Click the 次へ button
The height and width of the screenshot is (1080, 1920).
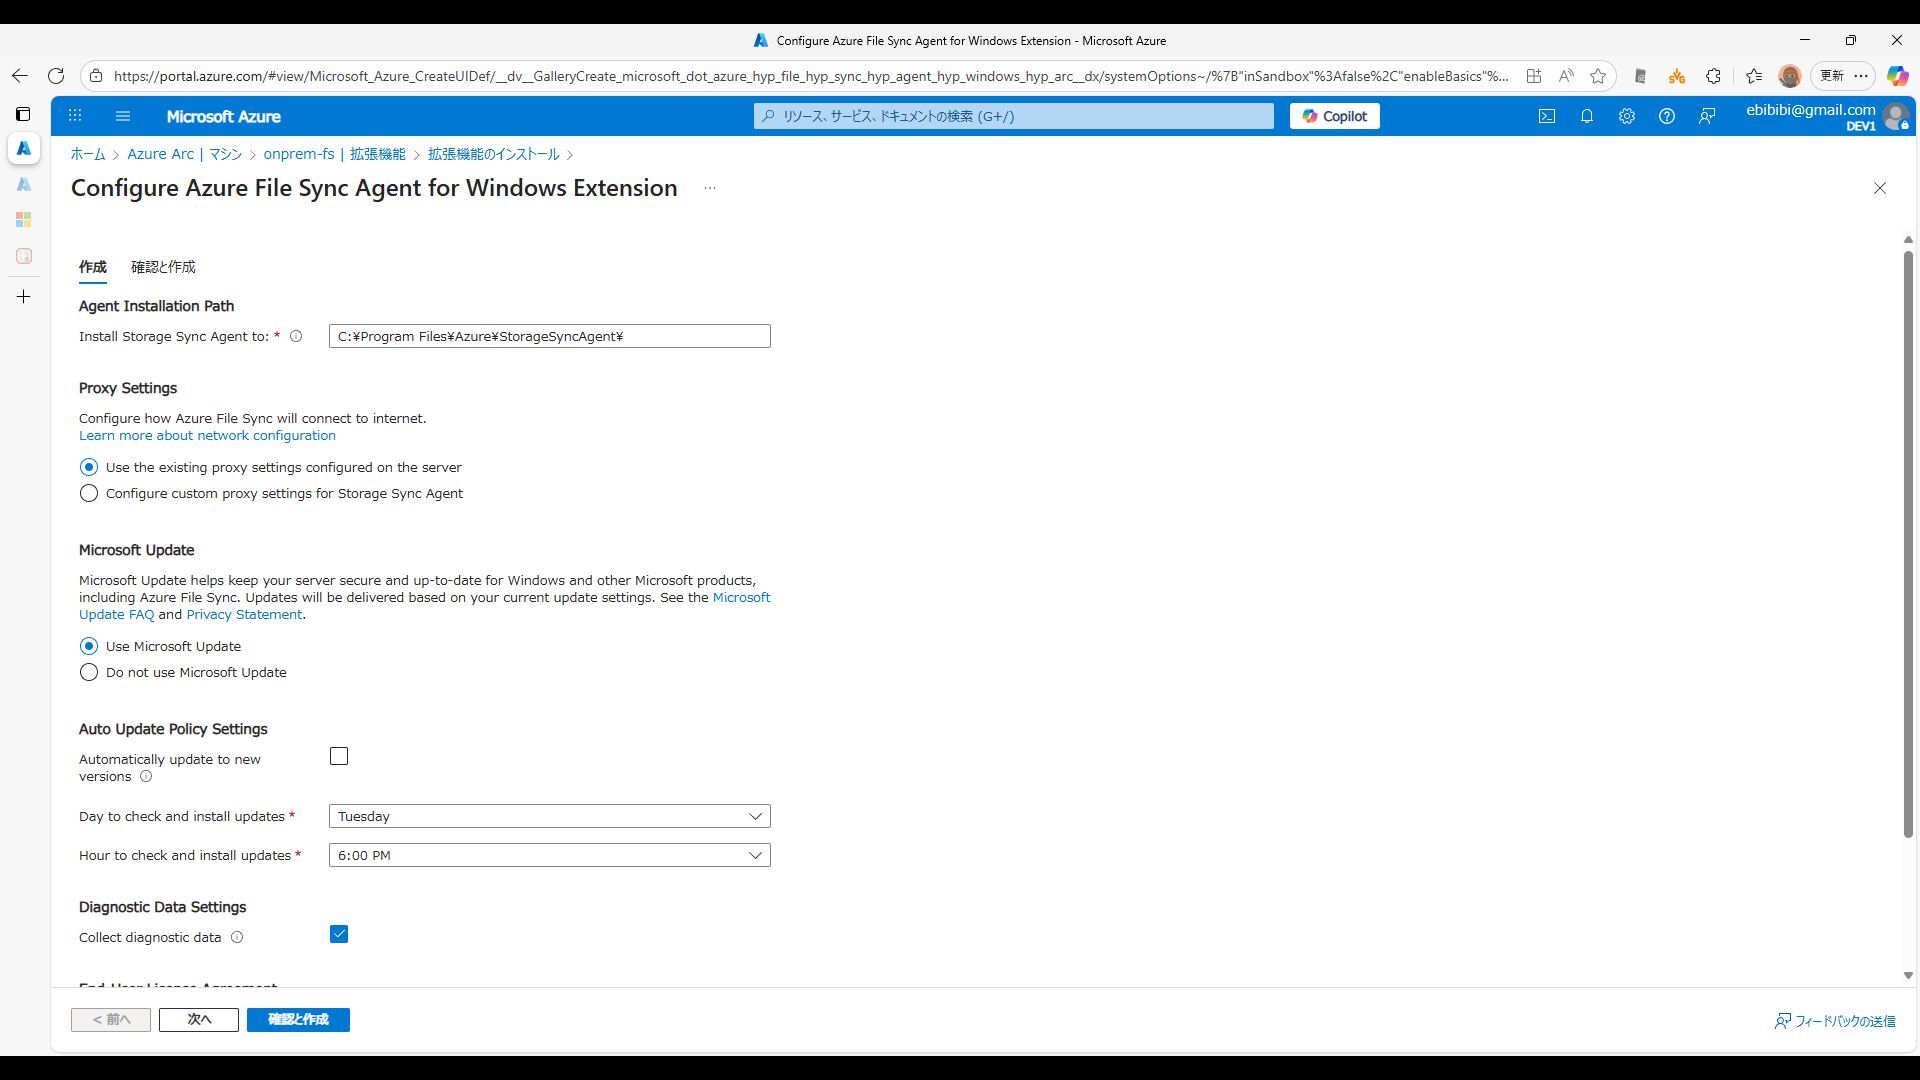pos(199,1020)
